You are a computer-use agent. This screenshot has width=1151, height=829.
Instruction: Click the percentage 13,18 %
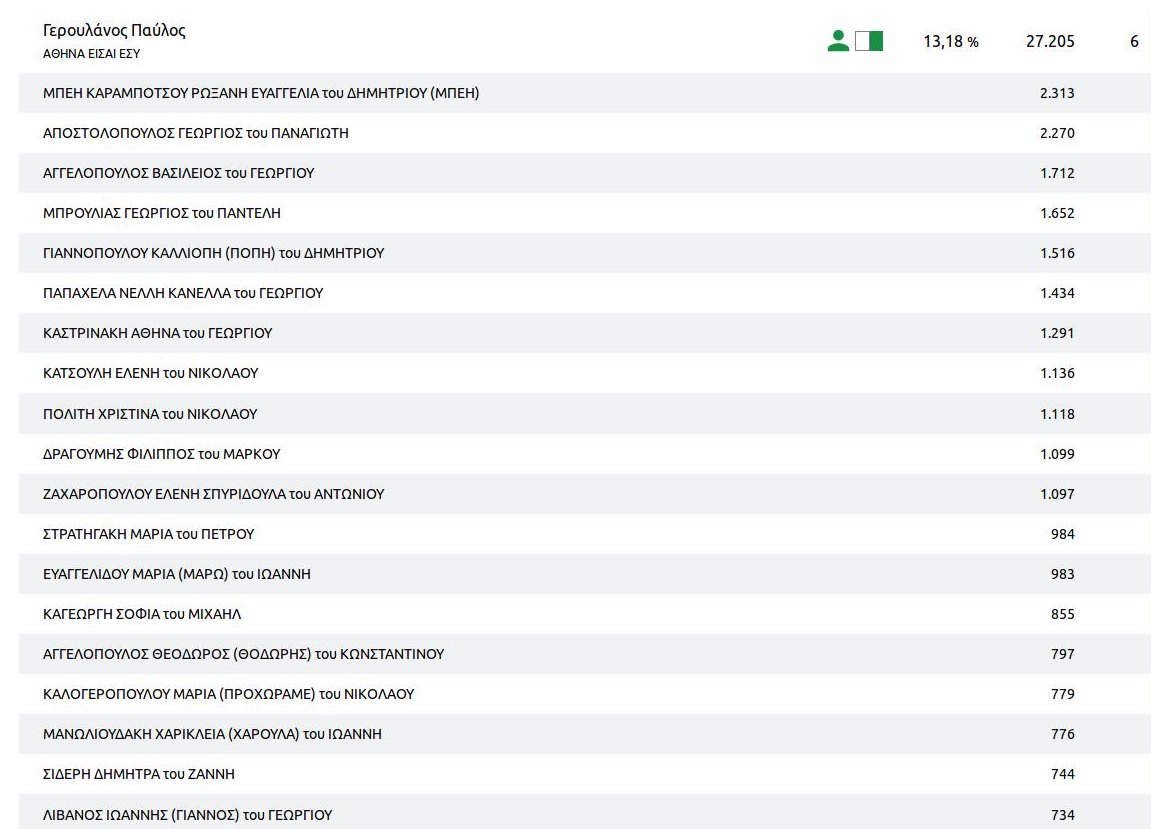click(x=951, y=42)
